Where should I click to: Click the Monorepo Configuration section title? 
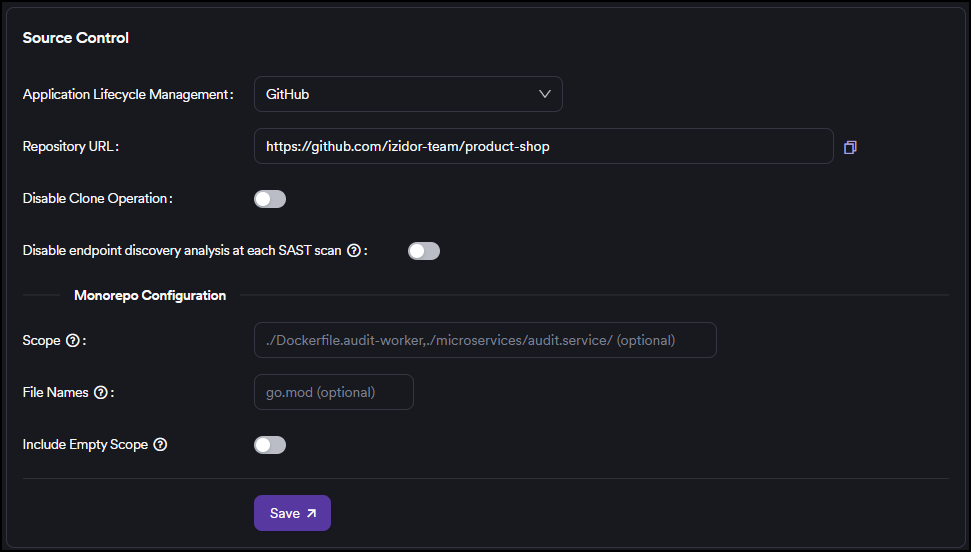coord(150,296)
